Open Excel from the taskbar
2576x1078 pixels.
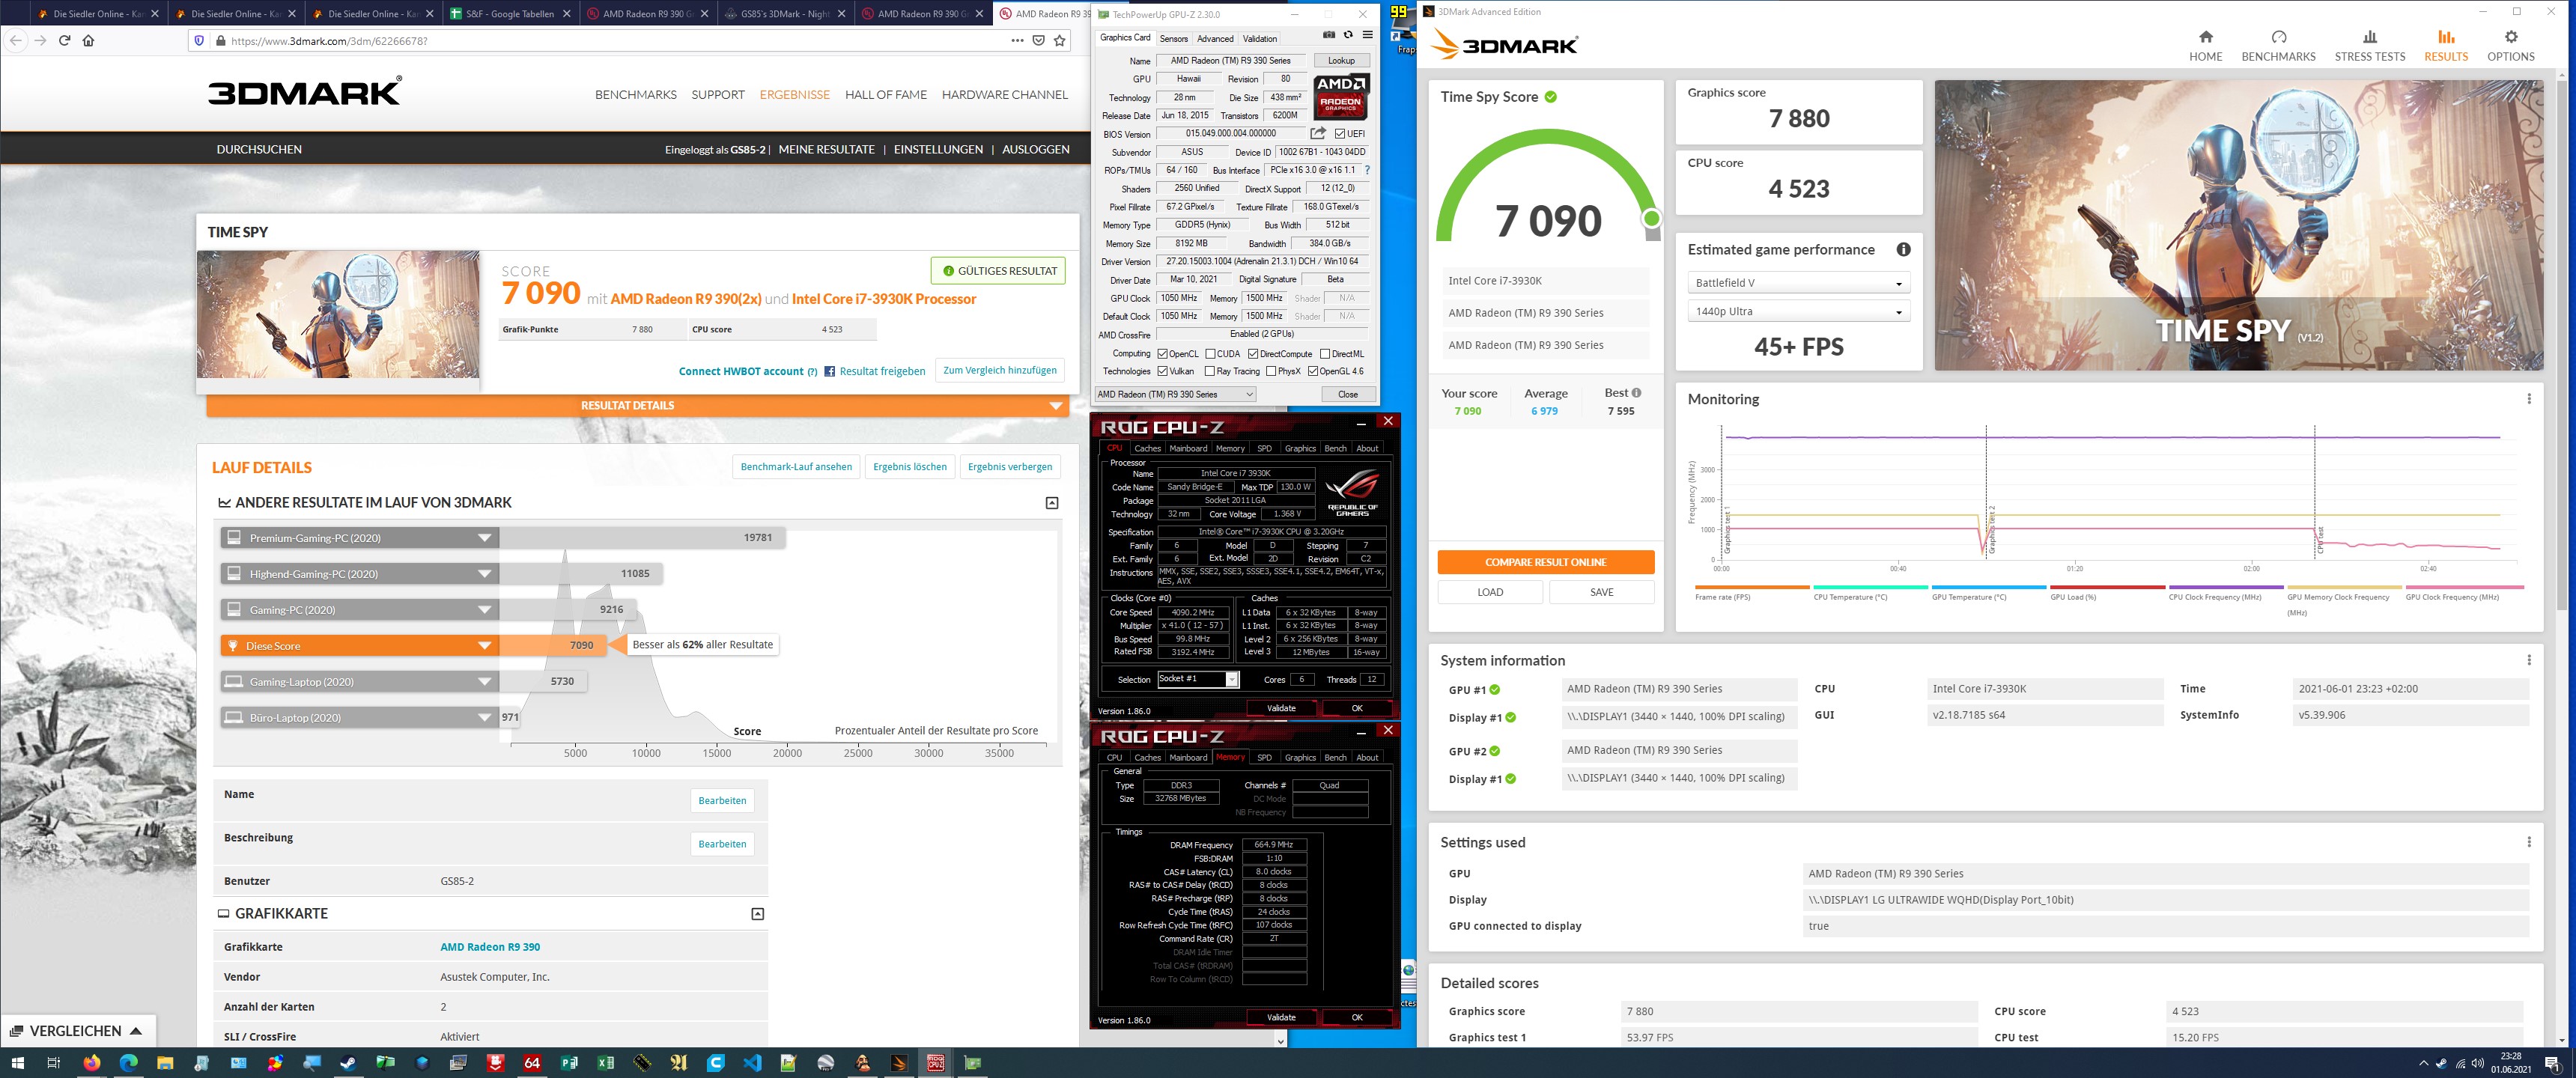605,1063
